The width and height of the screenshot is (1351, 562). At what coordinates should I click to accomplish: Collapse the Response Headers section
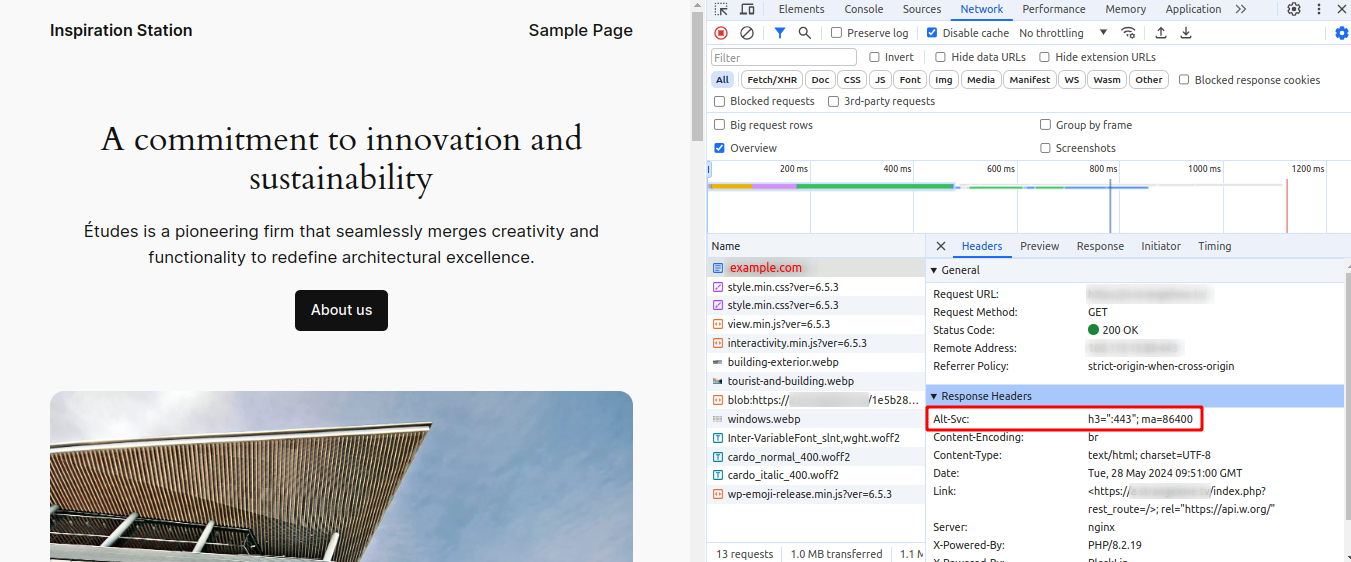pos(986,396)
